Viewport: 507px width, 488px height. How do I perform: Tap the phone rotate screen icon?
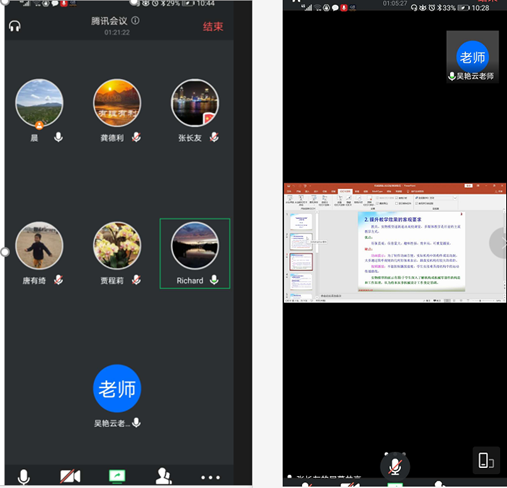coord(486,460)
